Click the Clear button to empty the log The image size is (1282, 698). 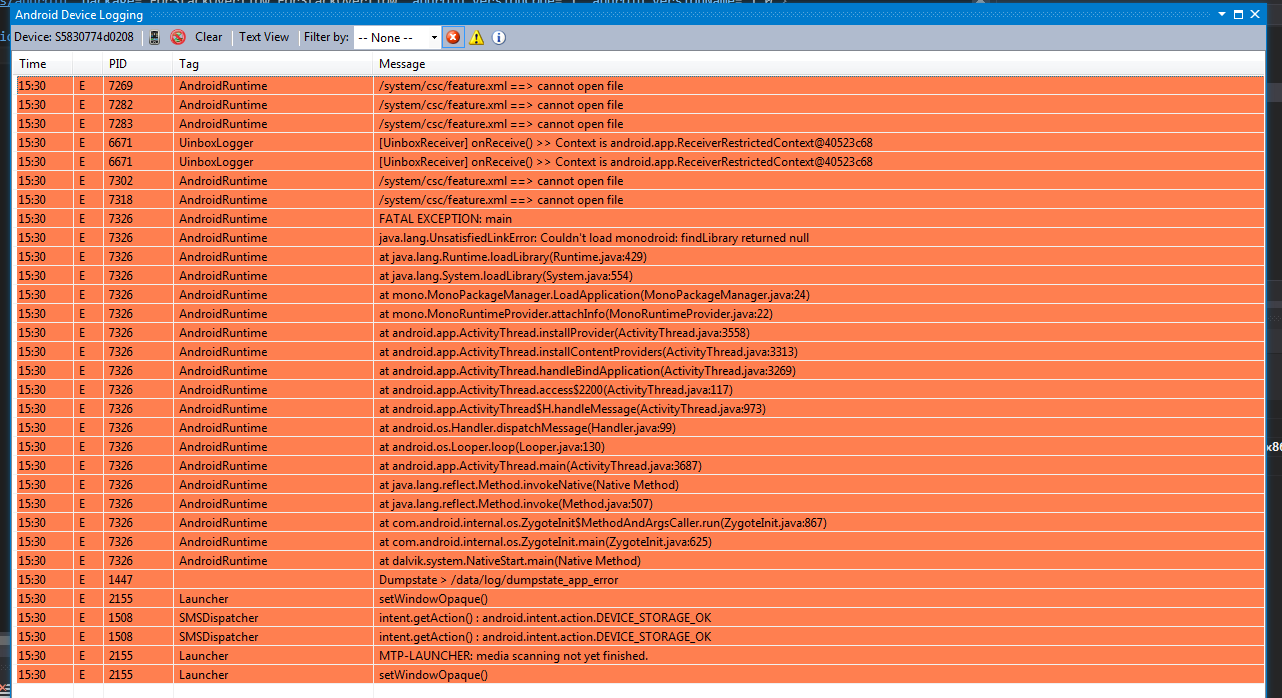pos(208,37)
